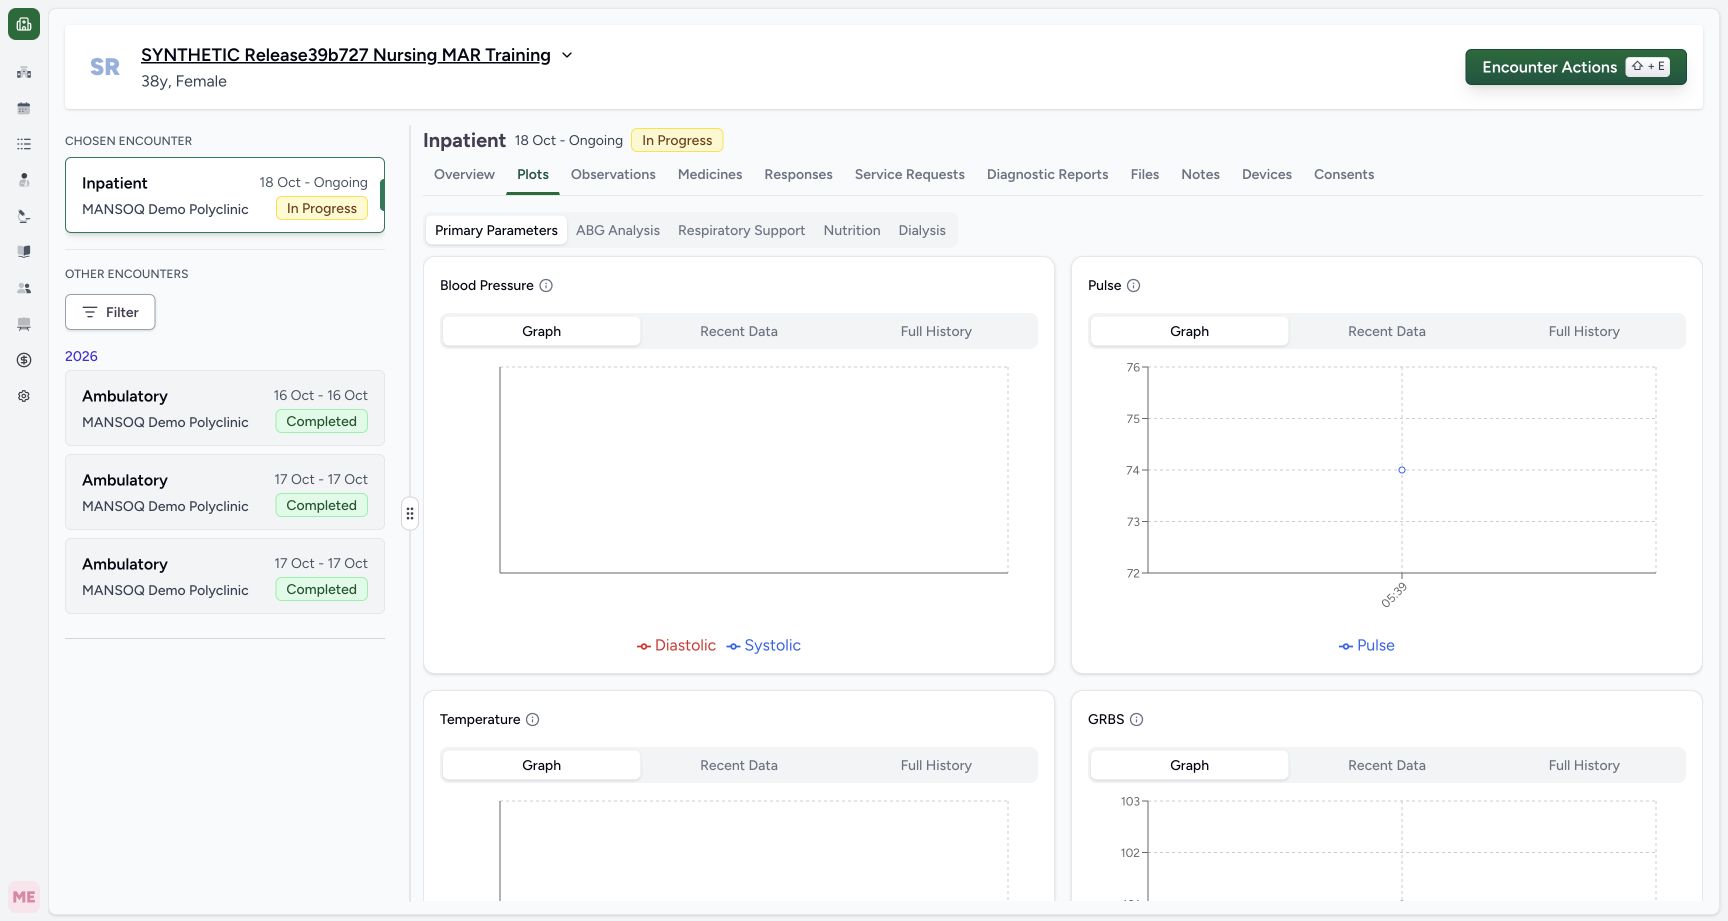
Task: Open the dollar billing sidebar icon
Action: pyautogui.click(x=24, y=360)
